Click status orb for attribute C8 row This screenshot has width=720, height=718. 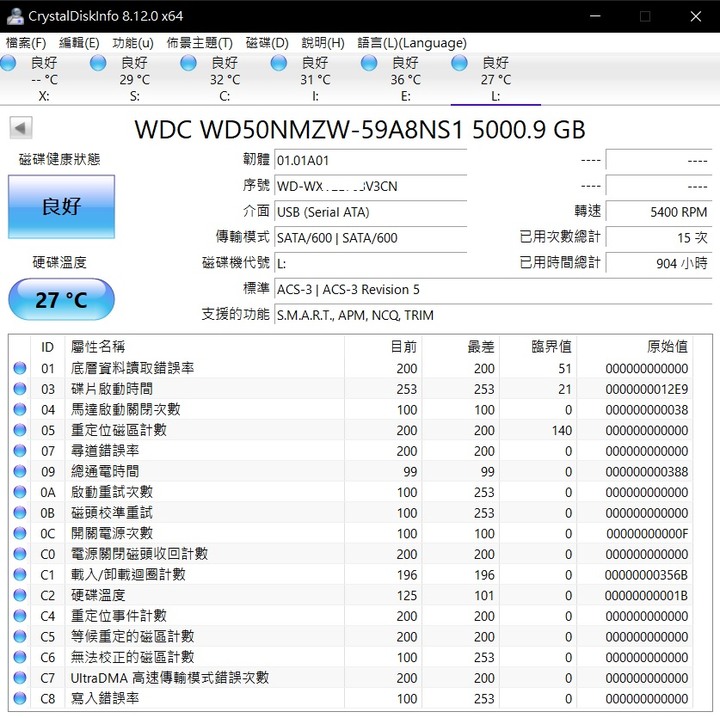tap(20, 699)
